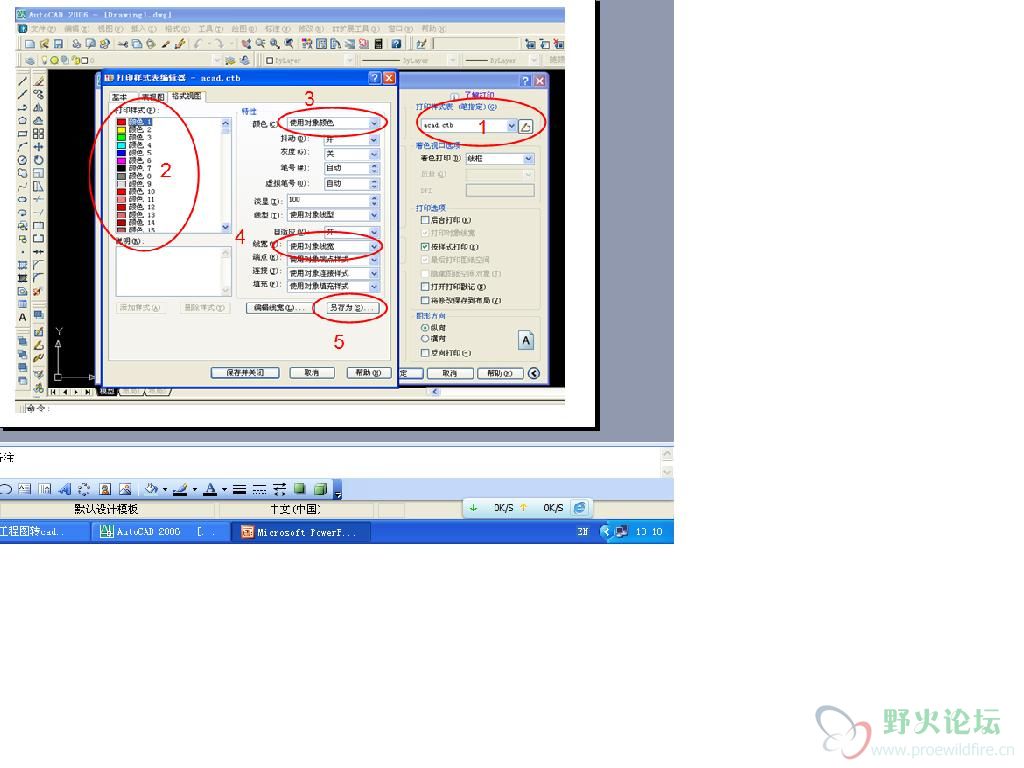Select the 横向 orientation radio button
The width and height of the screenshot is (1024, 768).
[x=425, y=338]
